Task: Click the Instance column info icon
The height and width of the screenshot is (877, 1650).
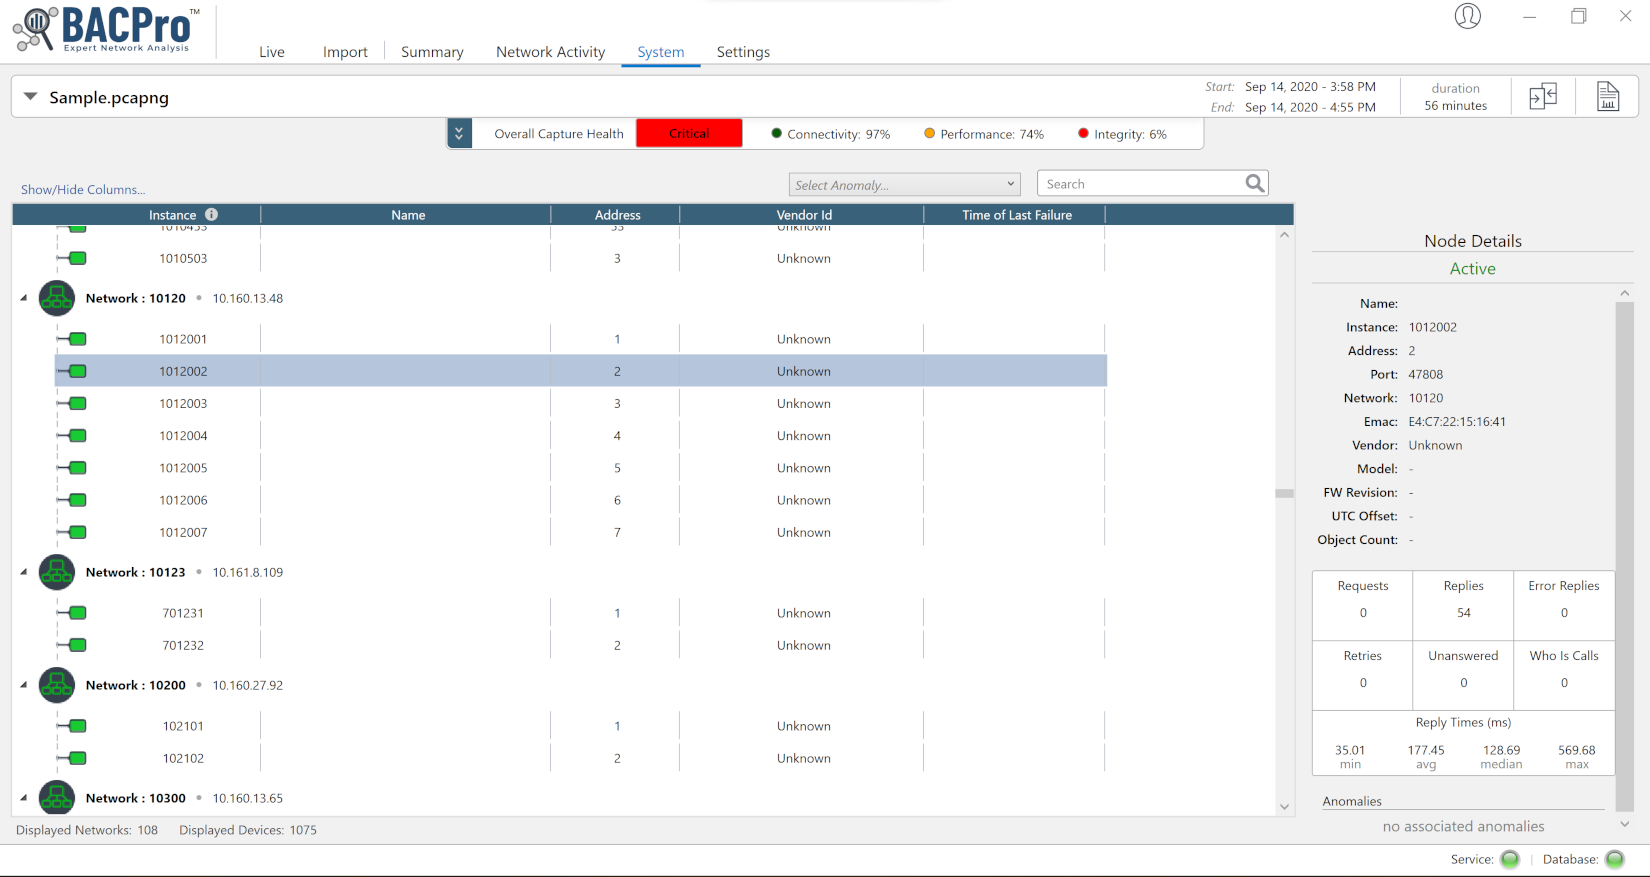Action: click(x=211, y=214)
